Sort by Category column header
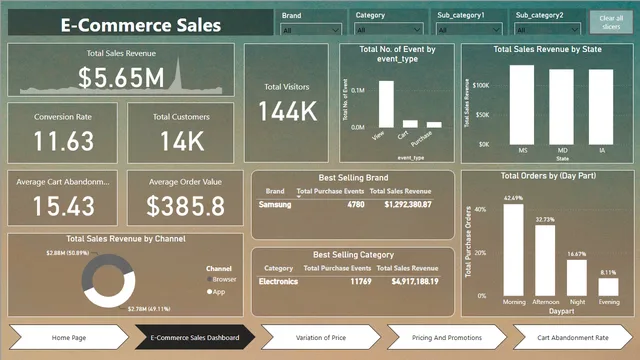The width and height of the screenshot is (640, 360). pos(278,268)
